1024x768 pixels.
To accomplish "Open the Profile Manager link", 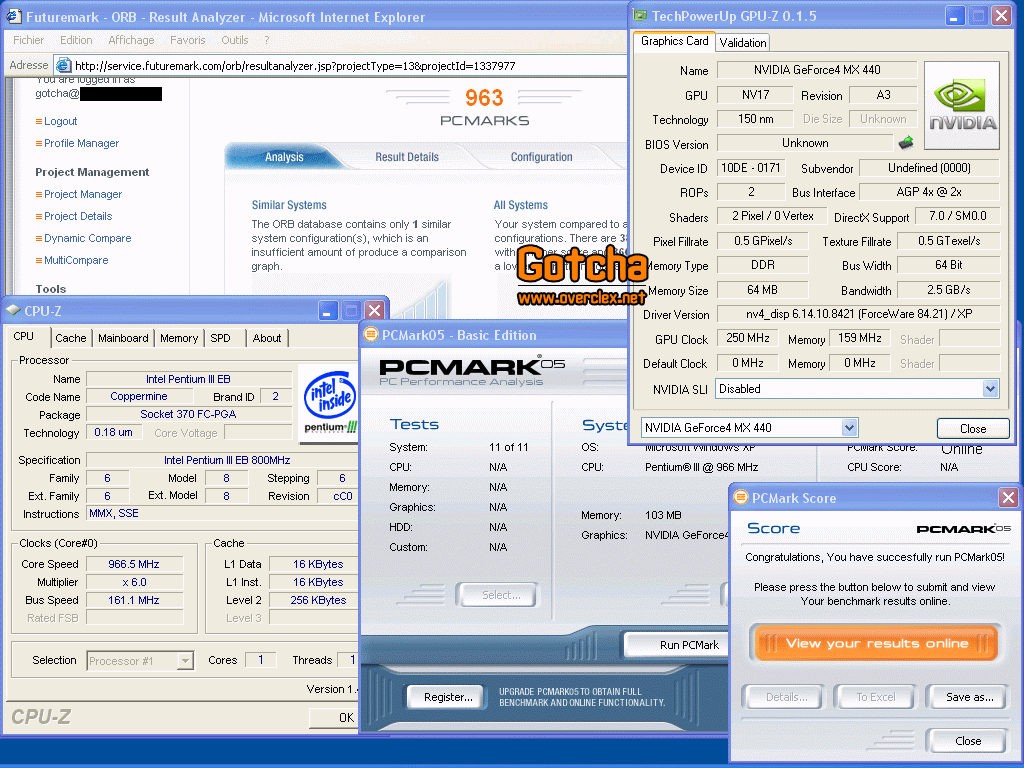I will click(x=81, y=143).
